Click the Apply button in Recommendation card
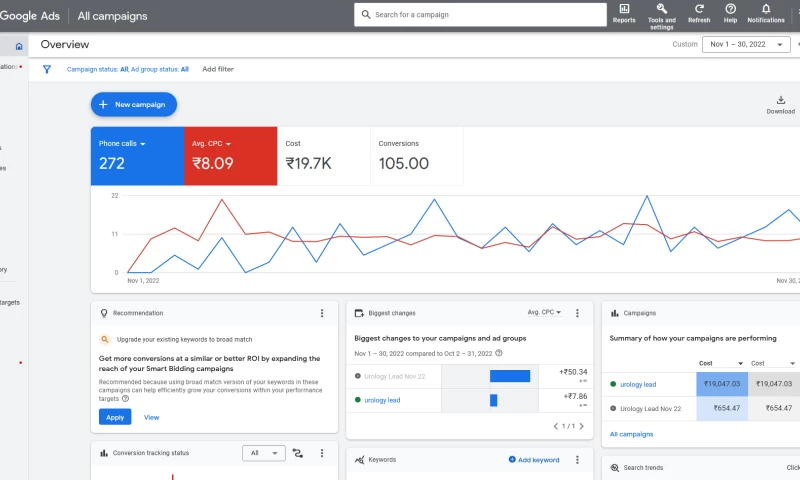 (115, 417)
